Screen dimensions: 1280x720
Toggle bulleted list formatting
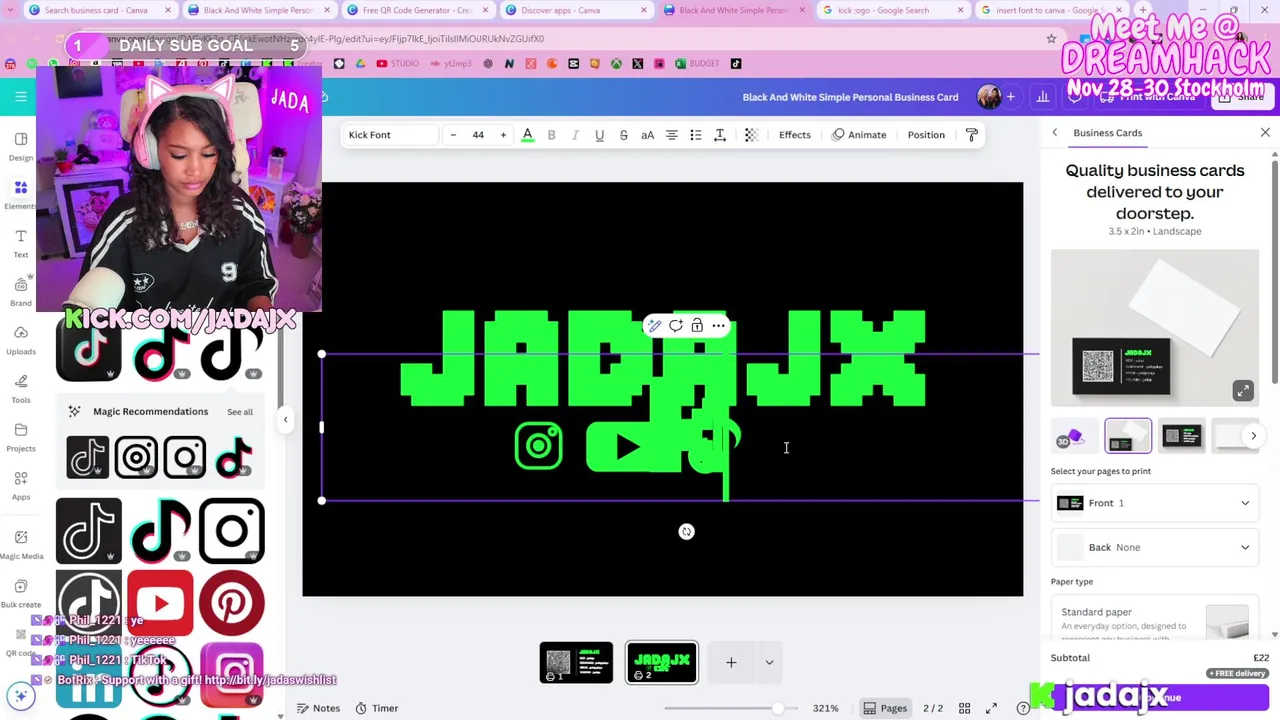click(x=695, y=135)
